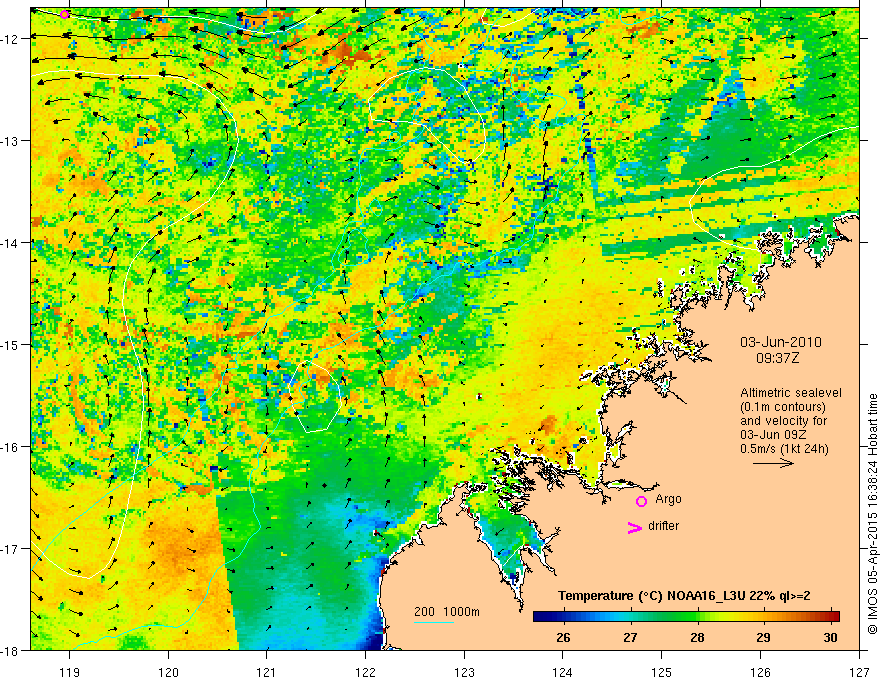Click the magenta Argo circle in legend

pyautogui.click(x=641, y=501)
